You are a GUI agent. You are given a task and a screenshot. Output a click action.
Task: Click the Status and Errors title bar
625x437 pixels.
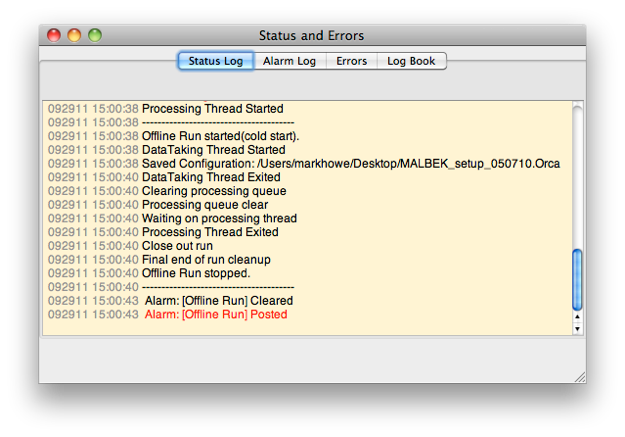312,35
